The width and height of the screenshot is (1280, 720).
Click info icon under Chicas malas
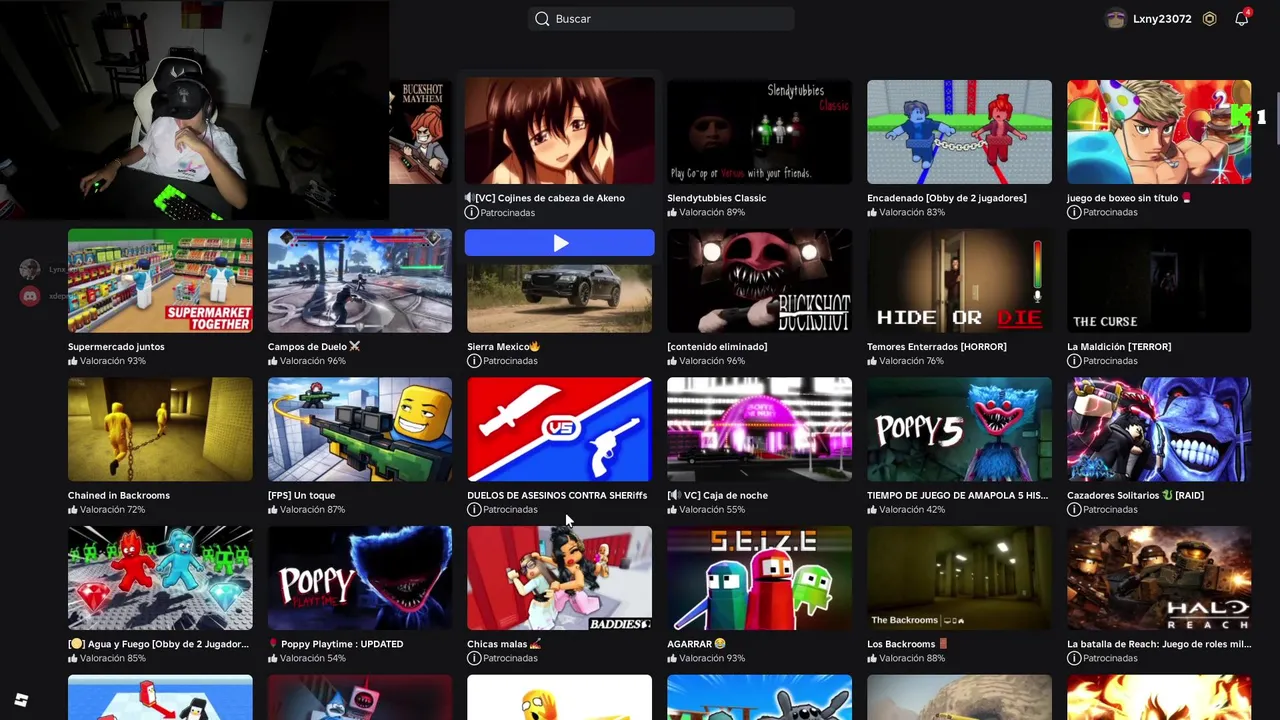[474, 659]
